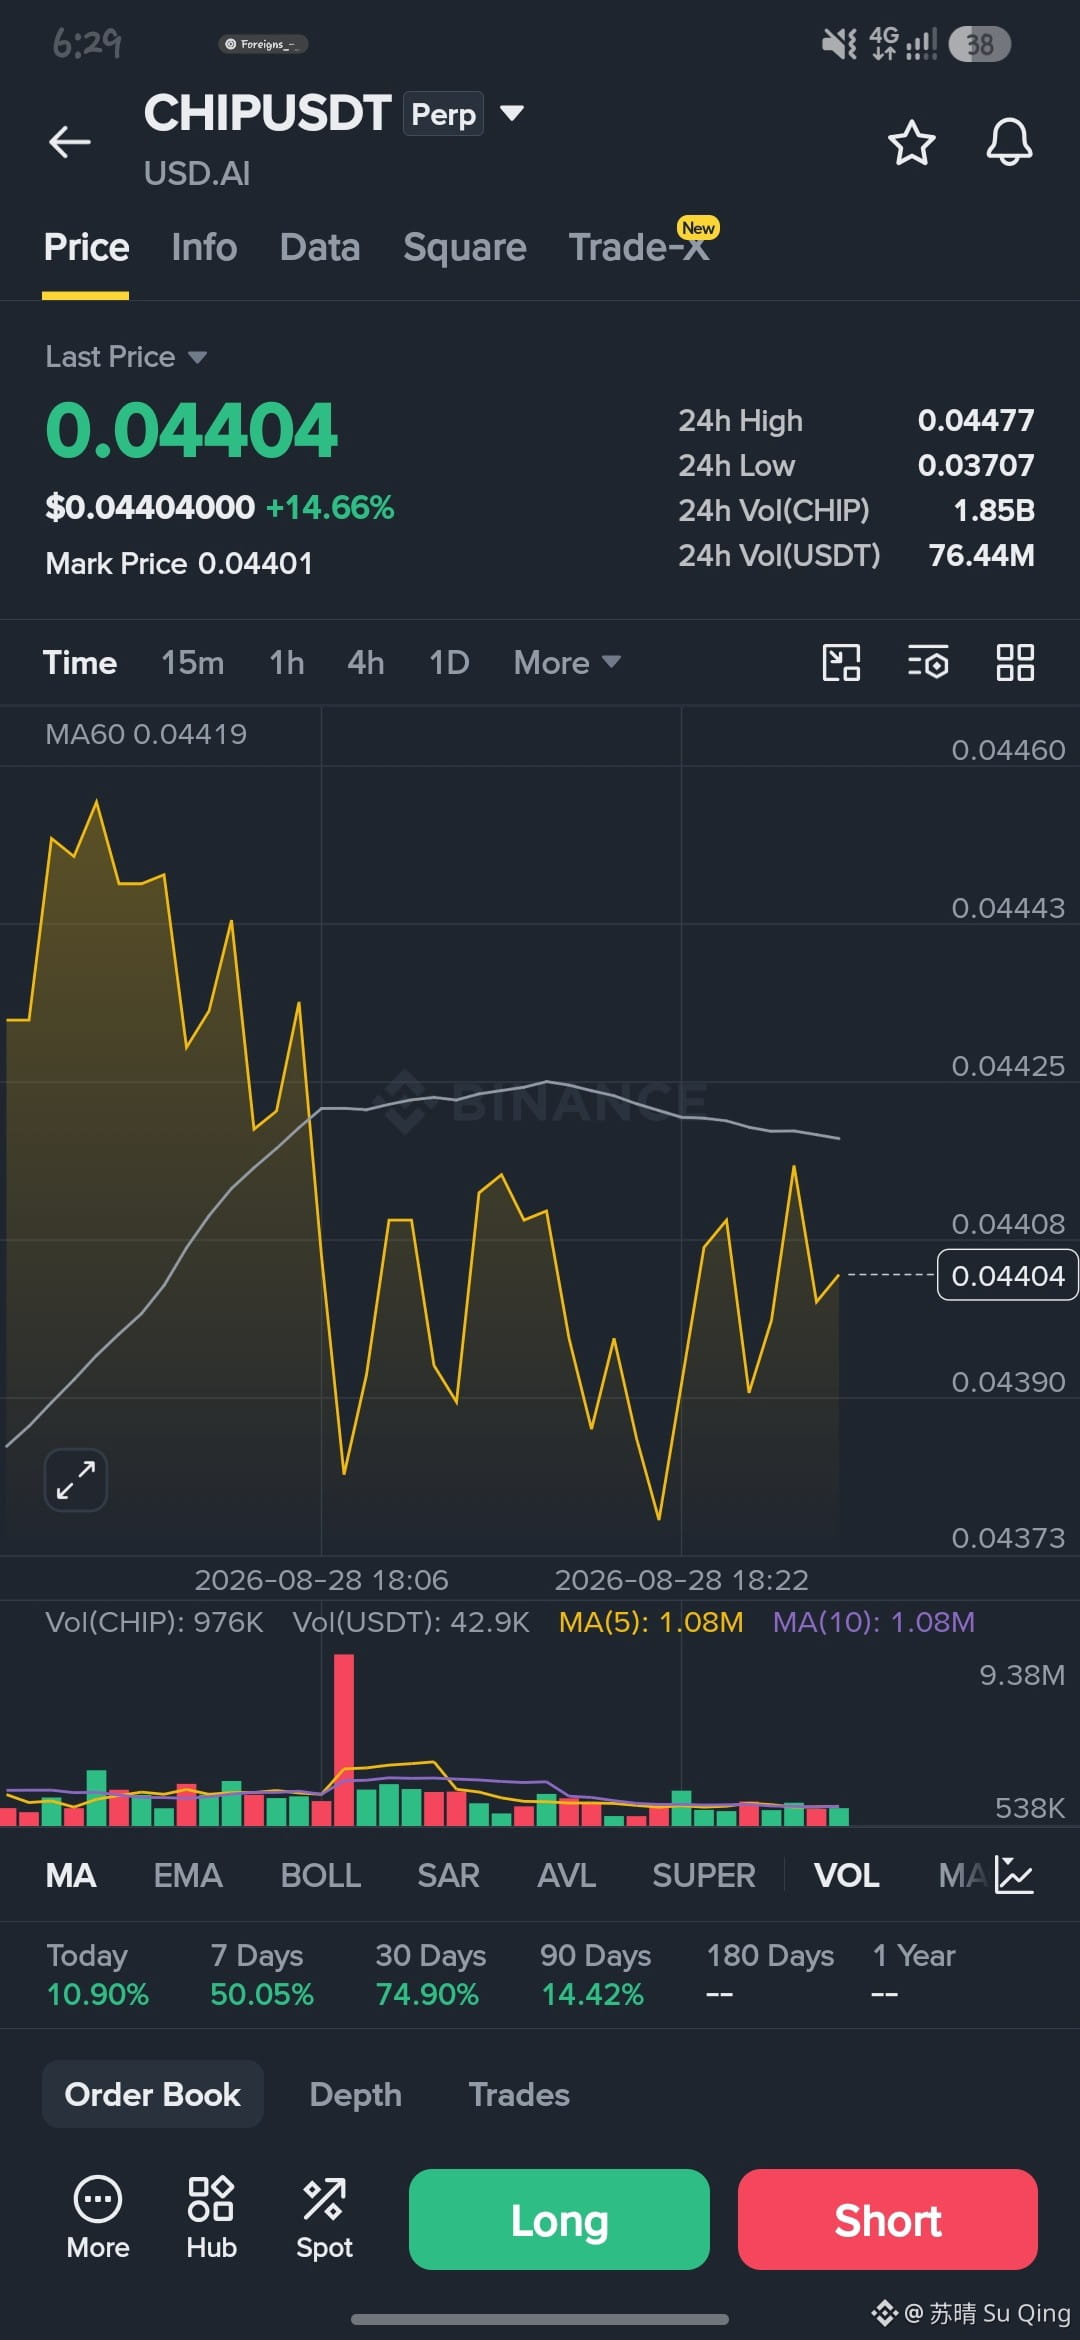The image size is (1080, 2340).
Task: Open the Depth tab
Action: (355, 2094)
